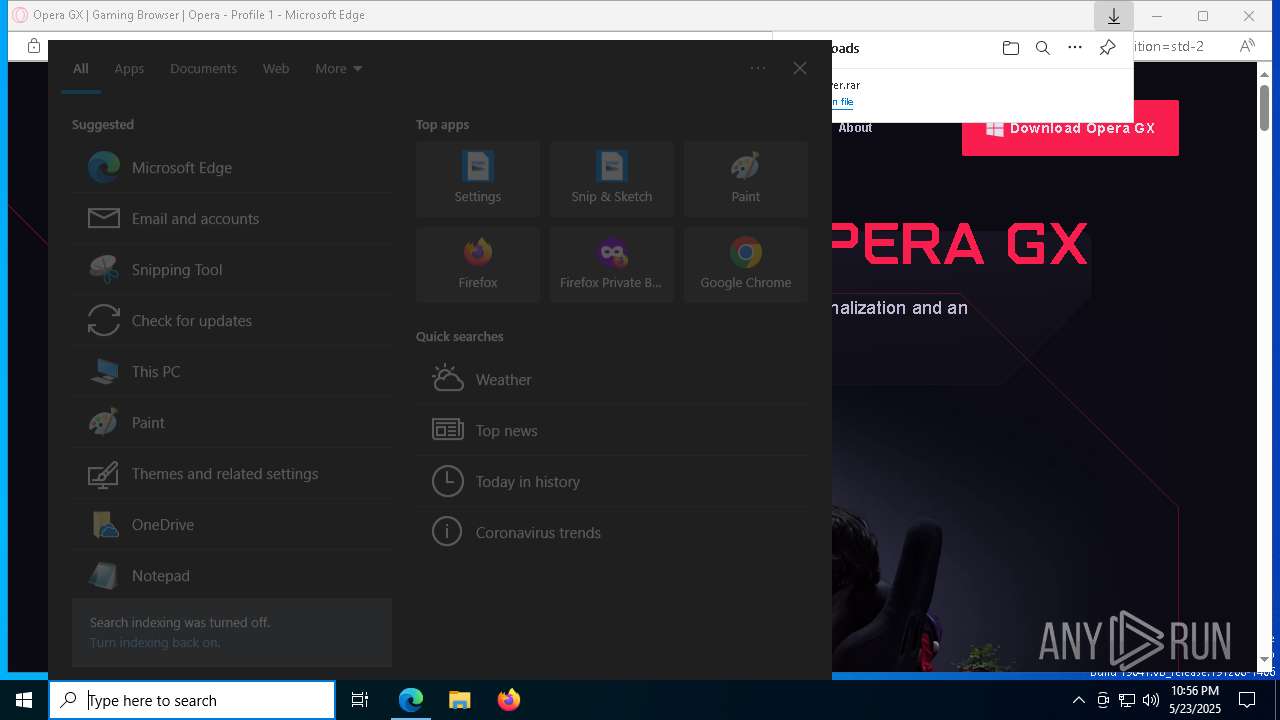This screenshot has height=720, width=1280.
Task: Open more options in Downloads popup
Action: click(1075, 48)
